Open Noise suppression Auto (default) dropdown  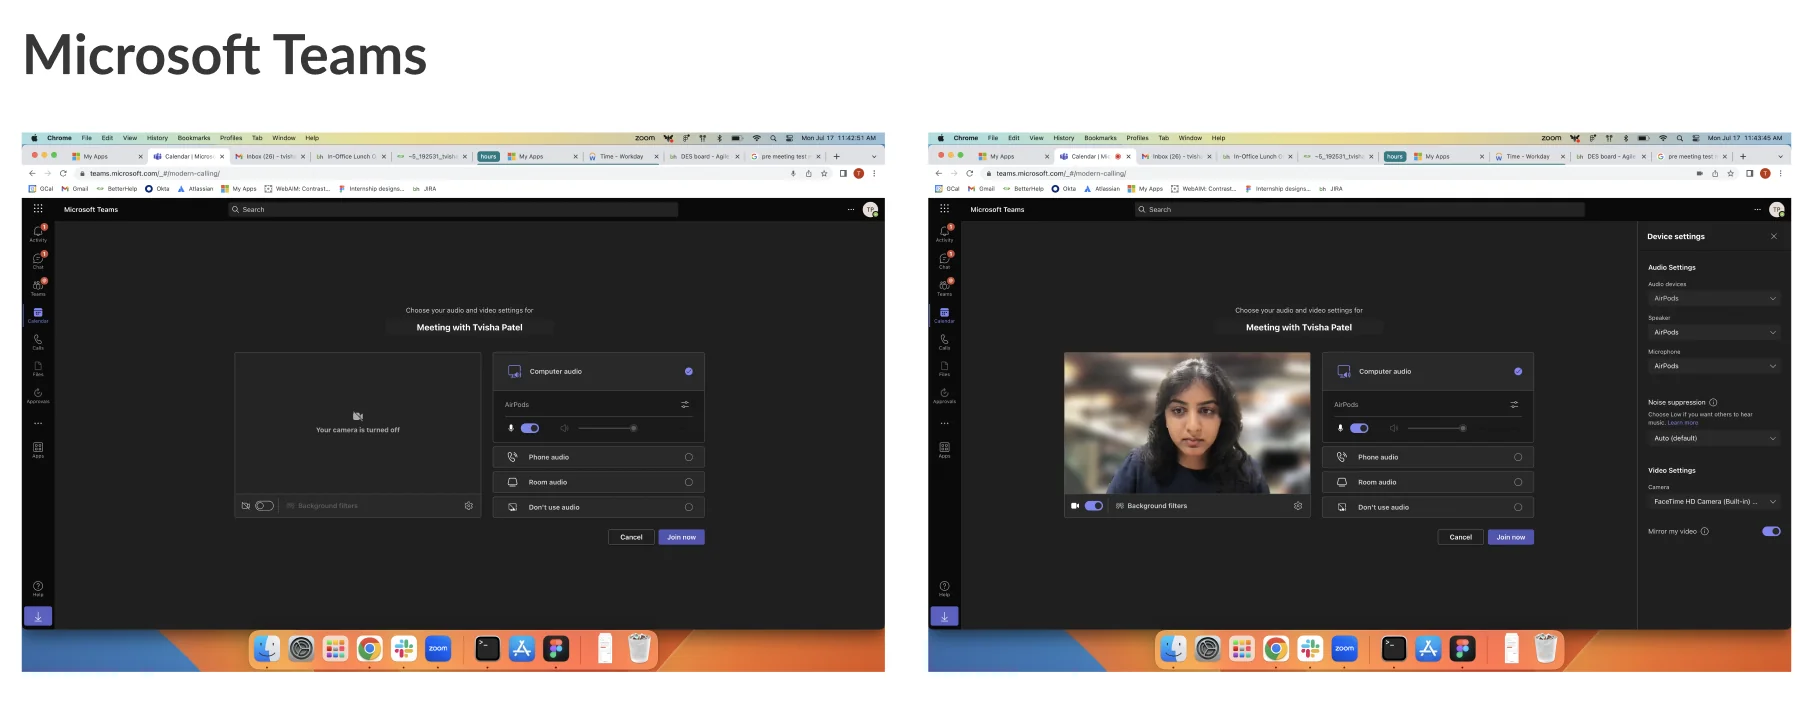click(x=1714, y=438)
